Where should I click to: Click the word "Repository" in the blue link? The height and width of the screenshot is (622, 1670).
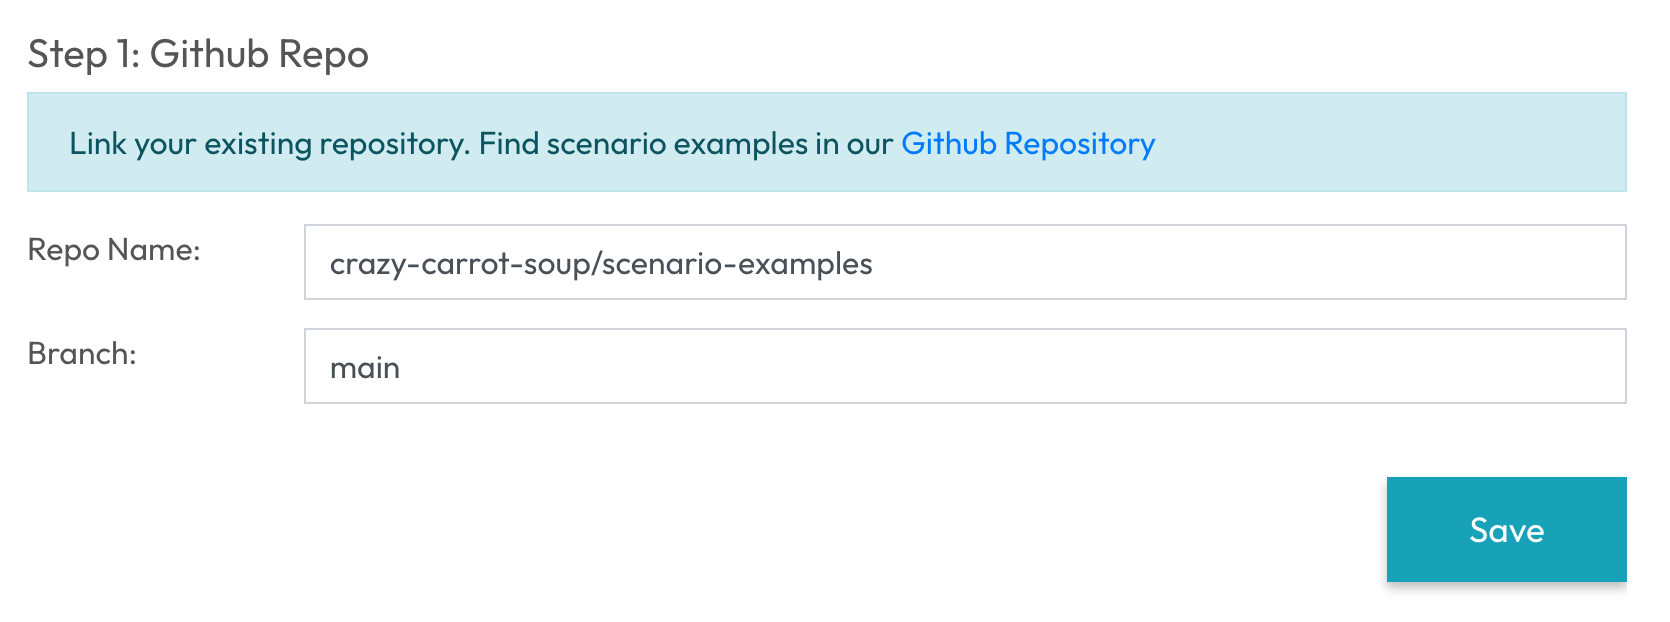1079,144
